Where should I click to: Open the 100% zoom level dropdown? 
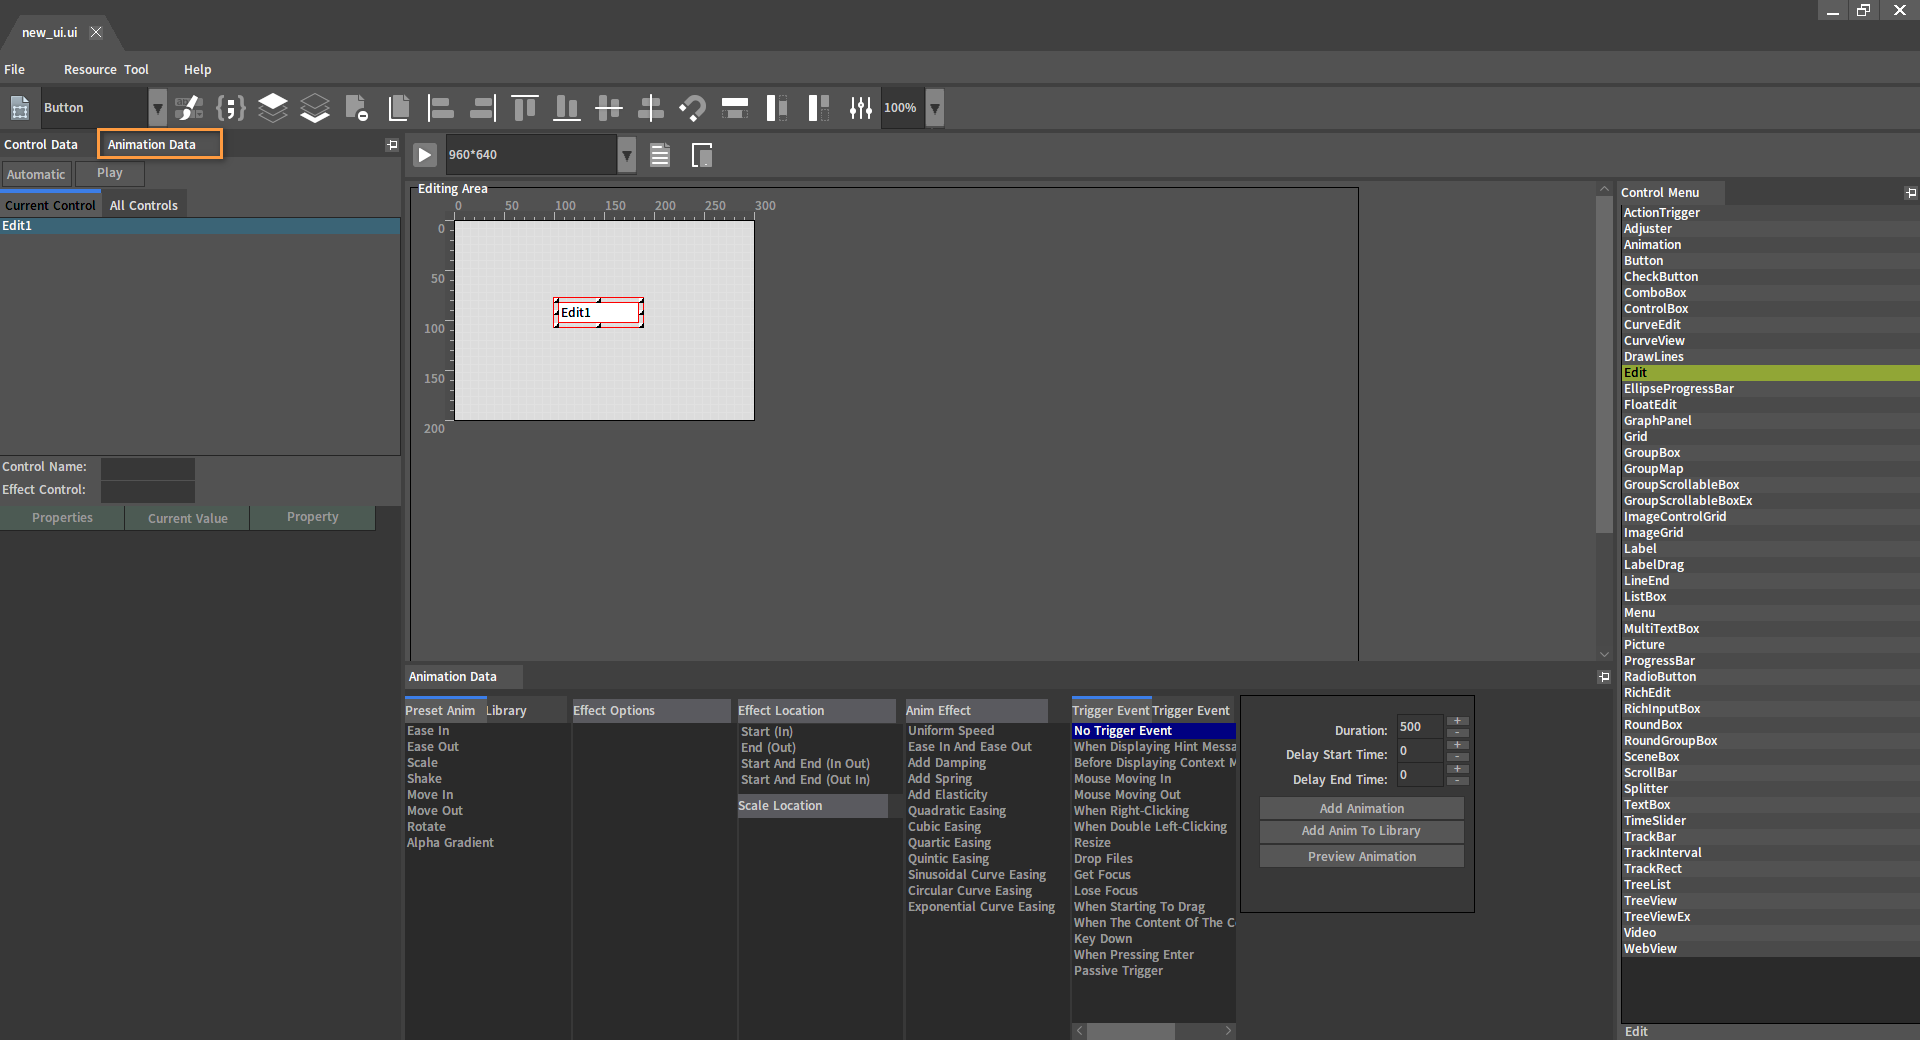click(x=935, y=108)
